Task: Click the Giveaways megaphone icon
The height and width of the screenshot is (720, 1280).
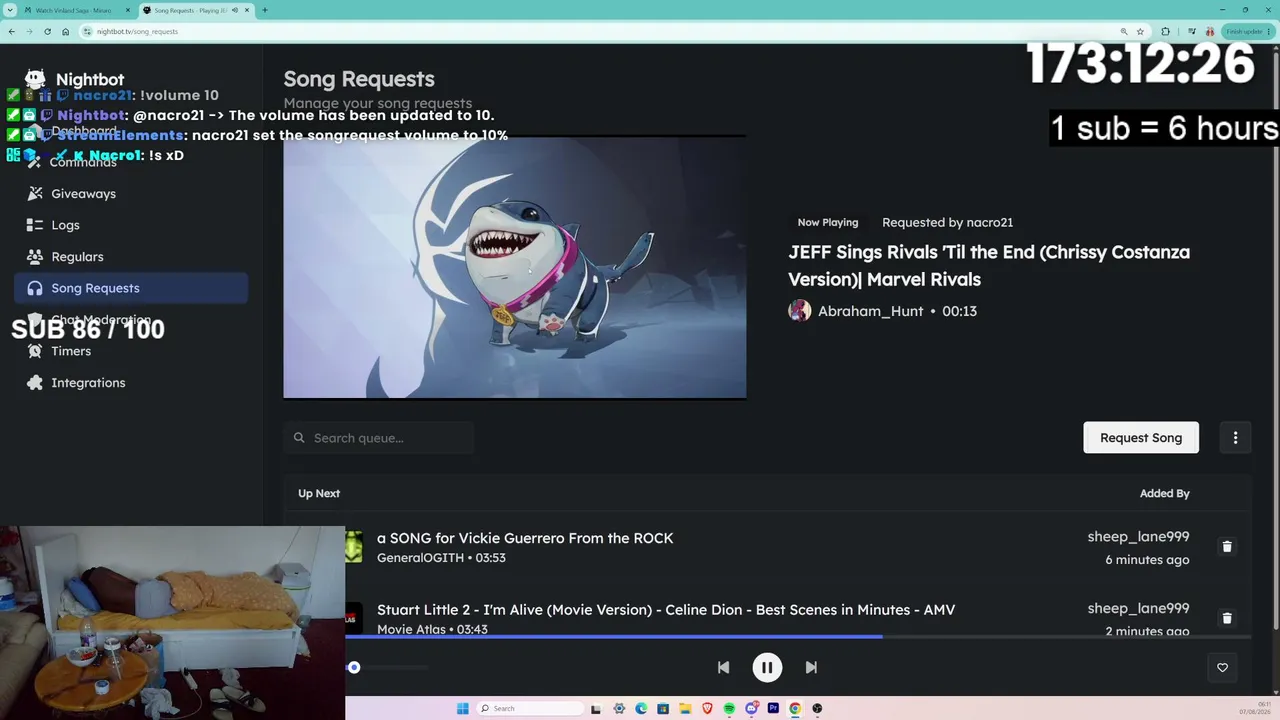Action: pyautogui.click(x=35, y=193)
